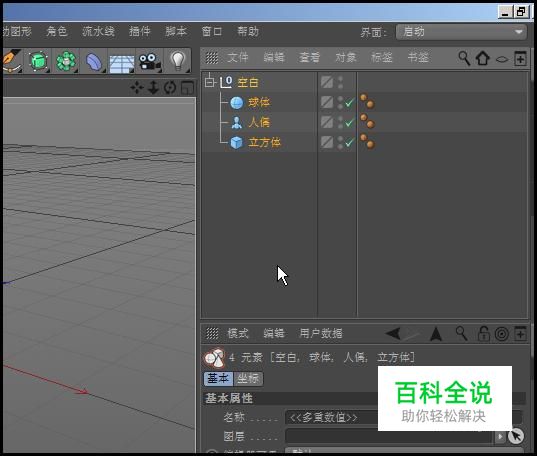Viewport: 537px width, 456px height.
Task: Create a Camera object
Action: coord(149,62)
